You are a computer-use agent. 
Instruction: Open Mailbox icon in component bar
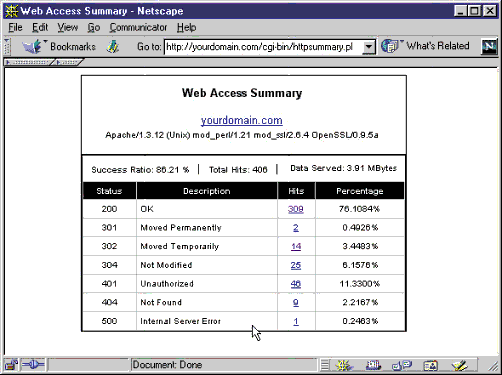click(373, 365)
